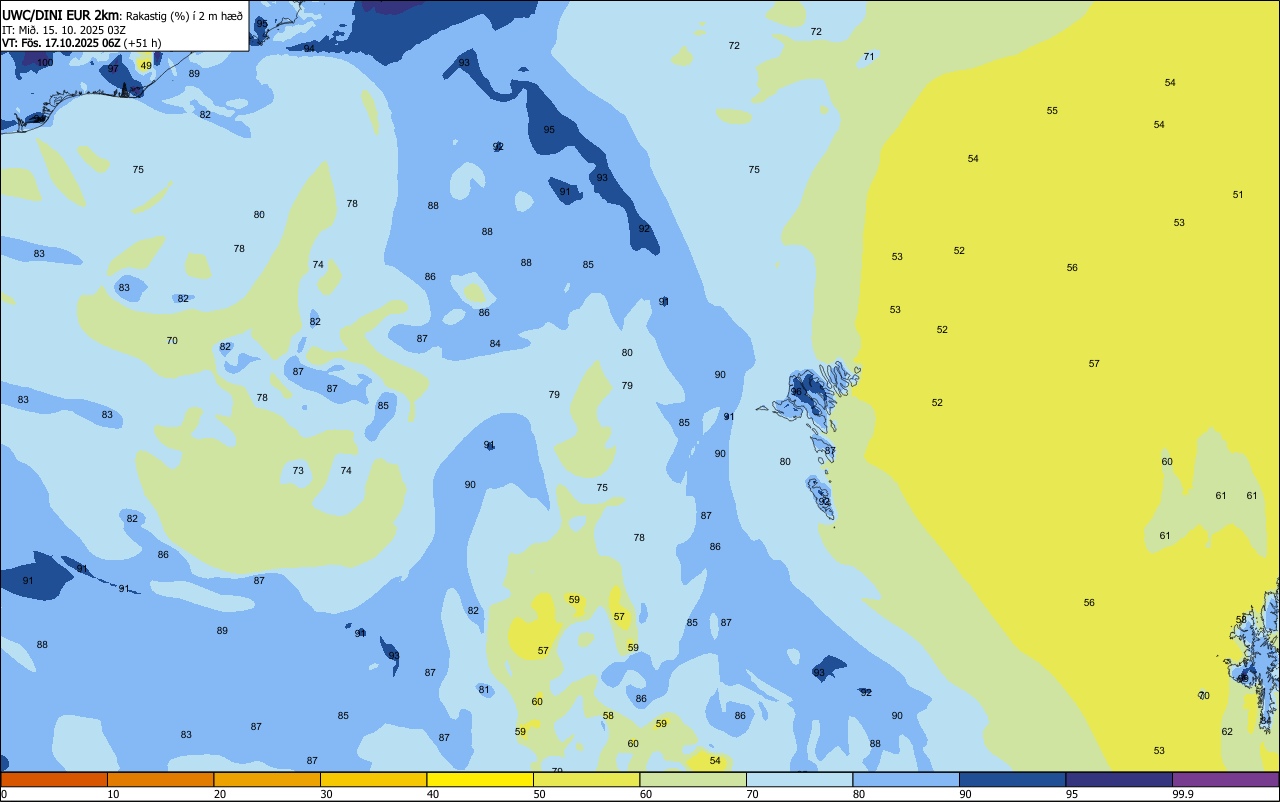
Task: Click the amber 20–30 legend swatch
Action: coord(267,779)
